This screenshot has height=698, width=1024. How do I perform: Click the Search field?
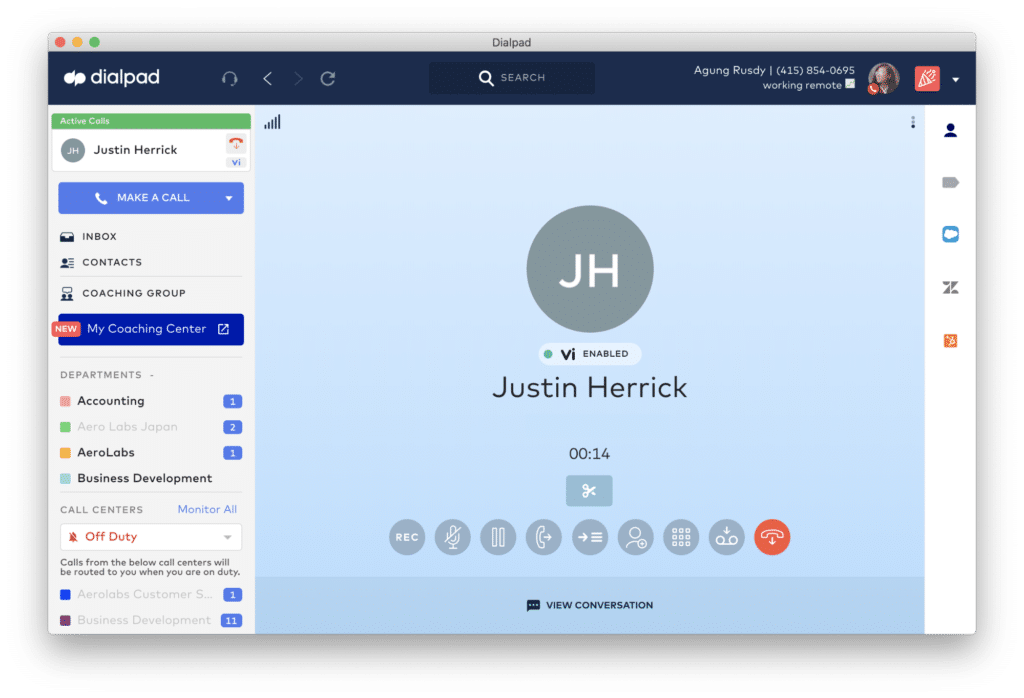pos(512,78)
